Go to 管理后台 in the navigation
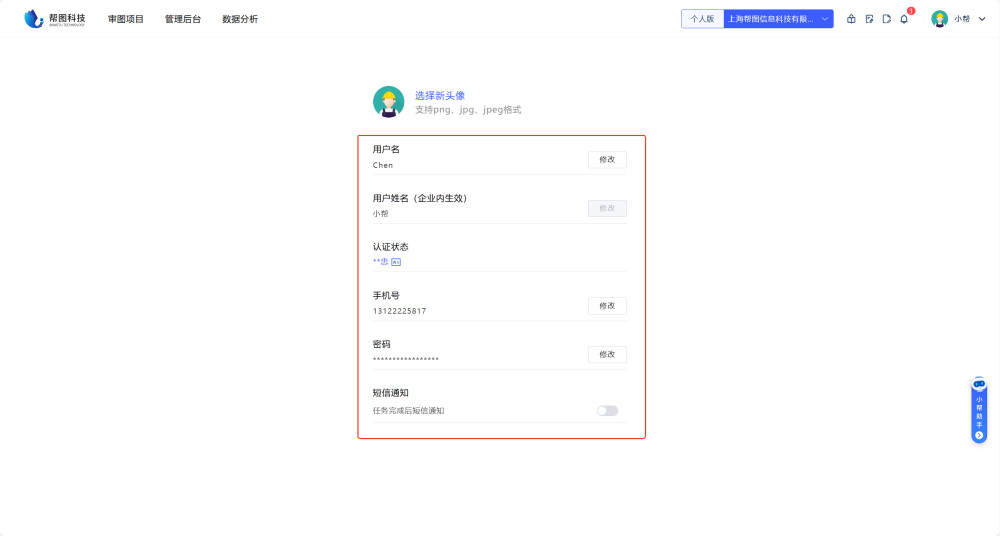 [x=183, y=19]
